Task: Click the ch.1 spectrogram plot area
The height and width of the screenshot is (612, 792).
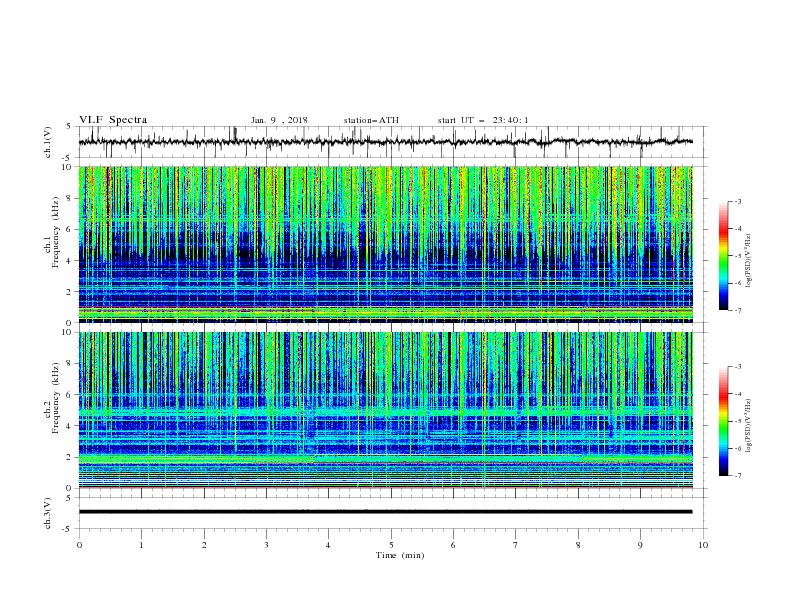Action: point(385,244)
